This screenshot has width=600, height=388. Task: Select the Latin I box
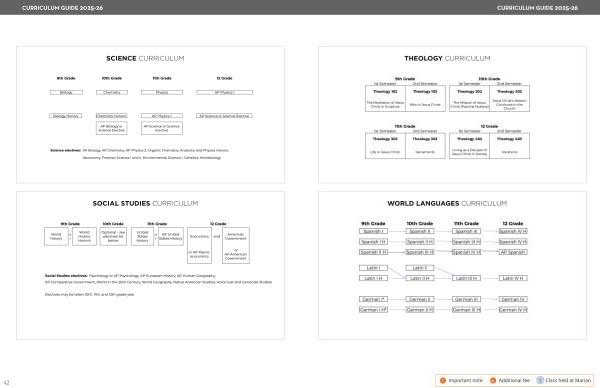[373, 268]
